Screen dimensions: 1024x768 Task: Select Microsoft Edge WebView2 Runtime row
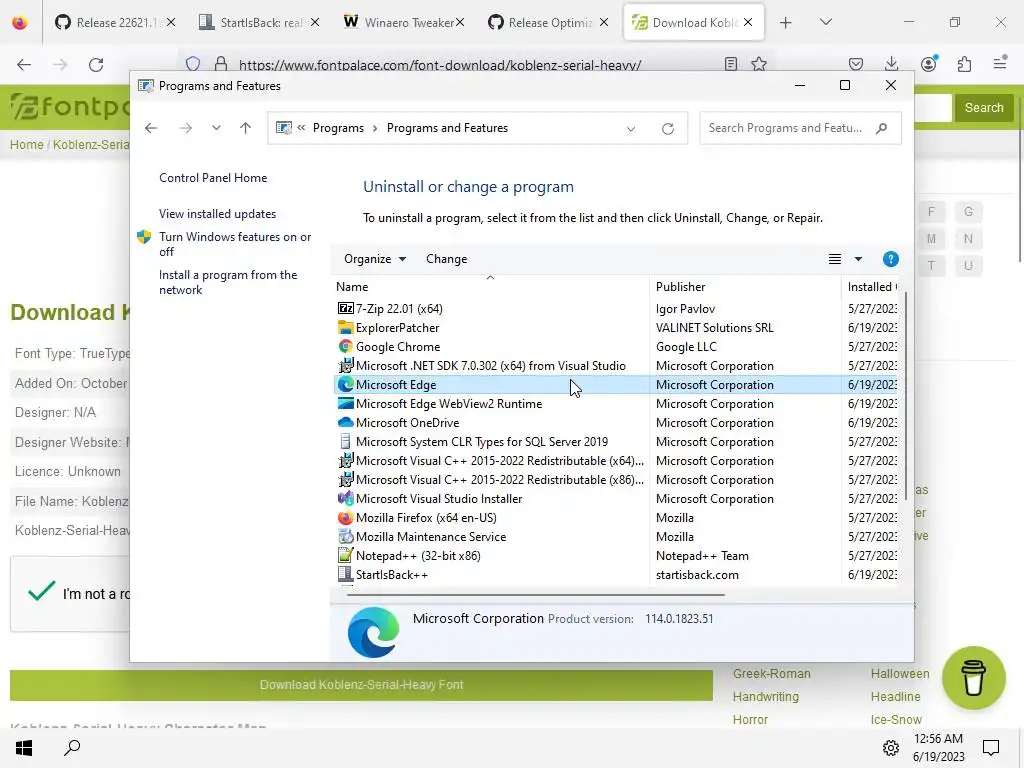[615, 404]
